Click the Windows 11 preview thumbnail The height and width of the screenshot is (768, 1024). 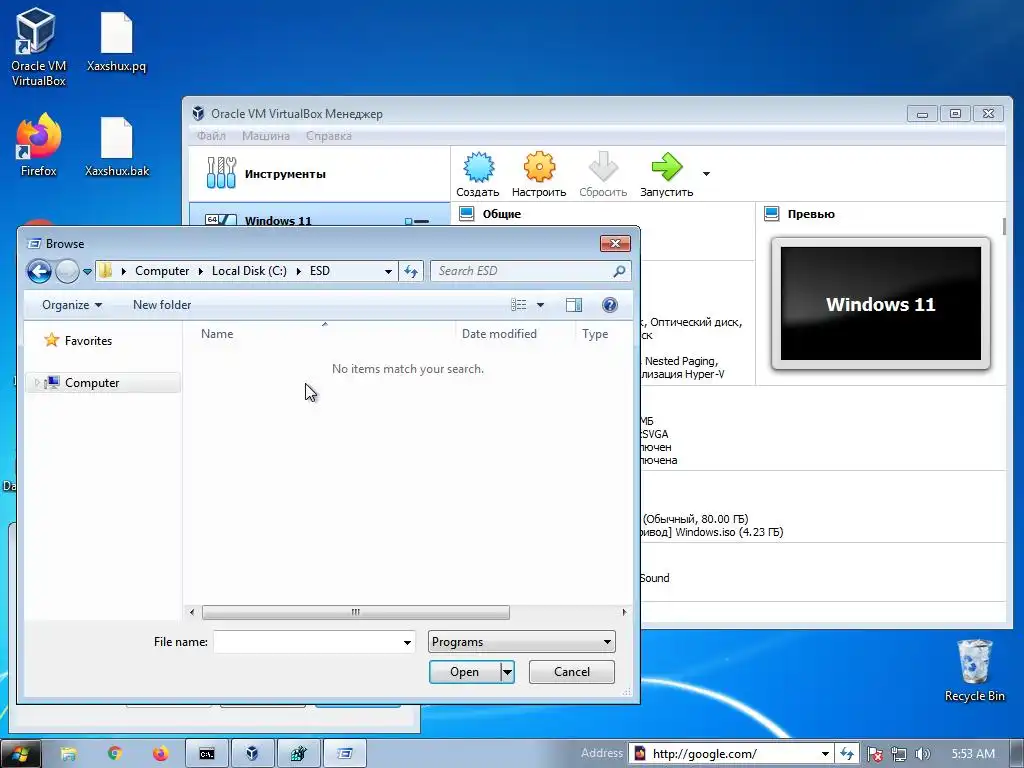pyautogui.click(x=880, y=304)
